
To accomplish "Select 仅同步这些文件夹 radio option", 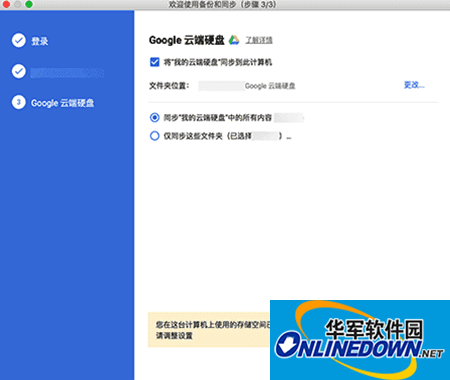I will click(x=154, y=136).
